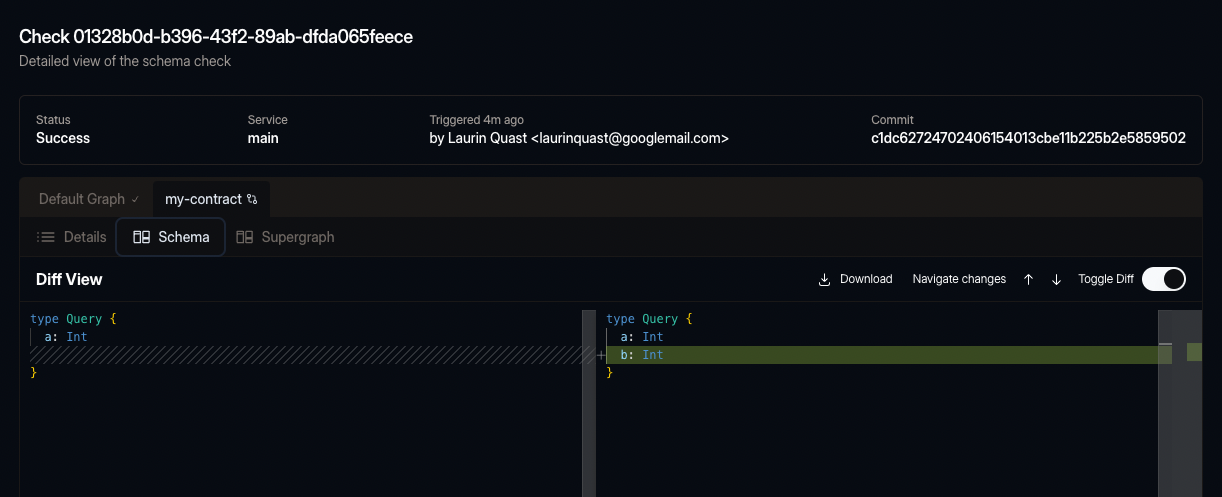Viewport: 1222px width, 497px height.
Task: Click the download icon beside Download
Action: pyautogui.click(x=825, y=279)
